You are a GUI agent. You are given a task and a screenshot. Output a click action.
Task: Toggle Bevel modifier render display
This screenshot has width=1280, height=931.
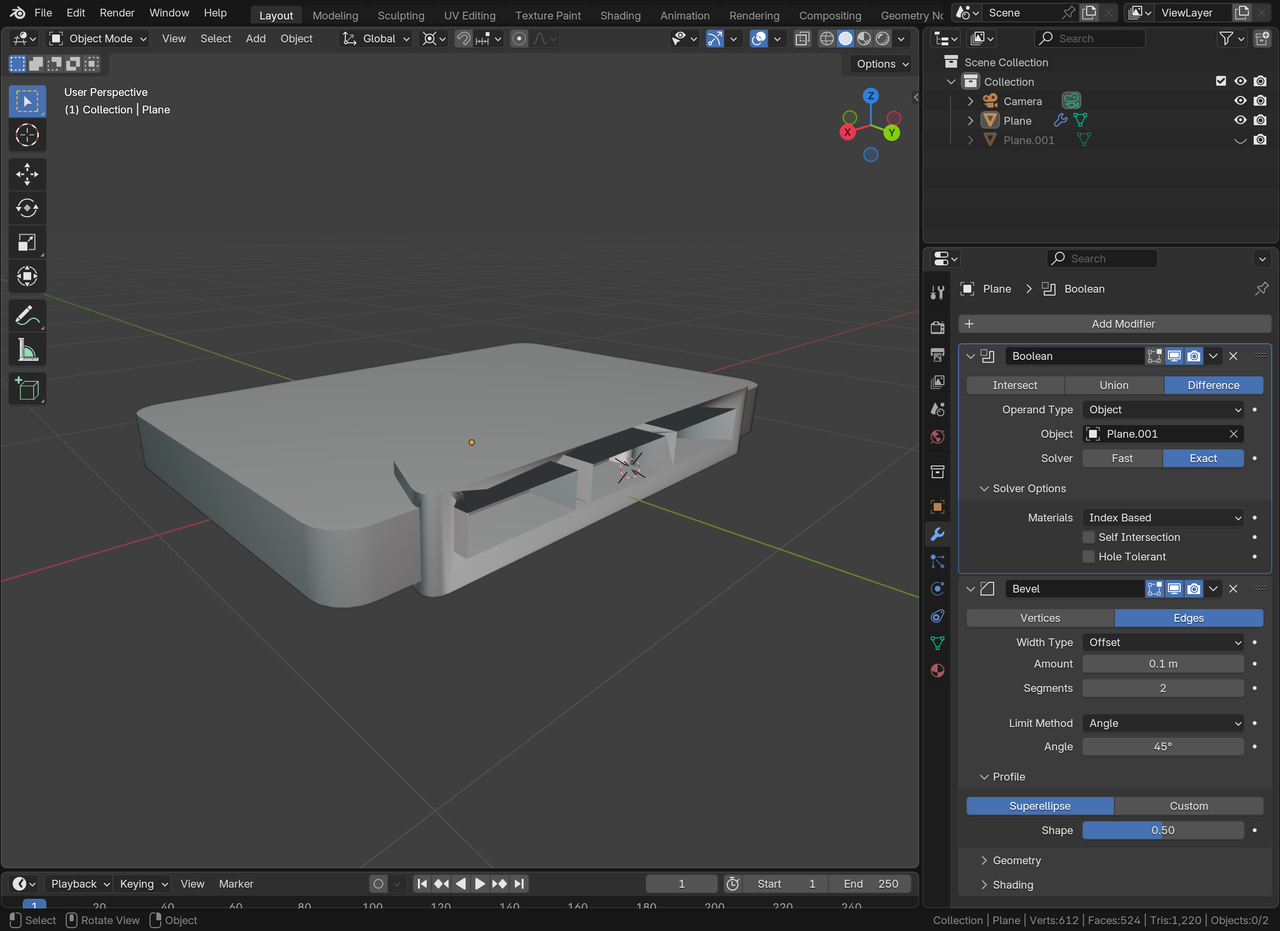(1193, 589)
